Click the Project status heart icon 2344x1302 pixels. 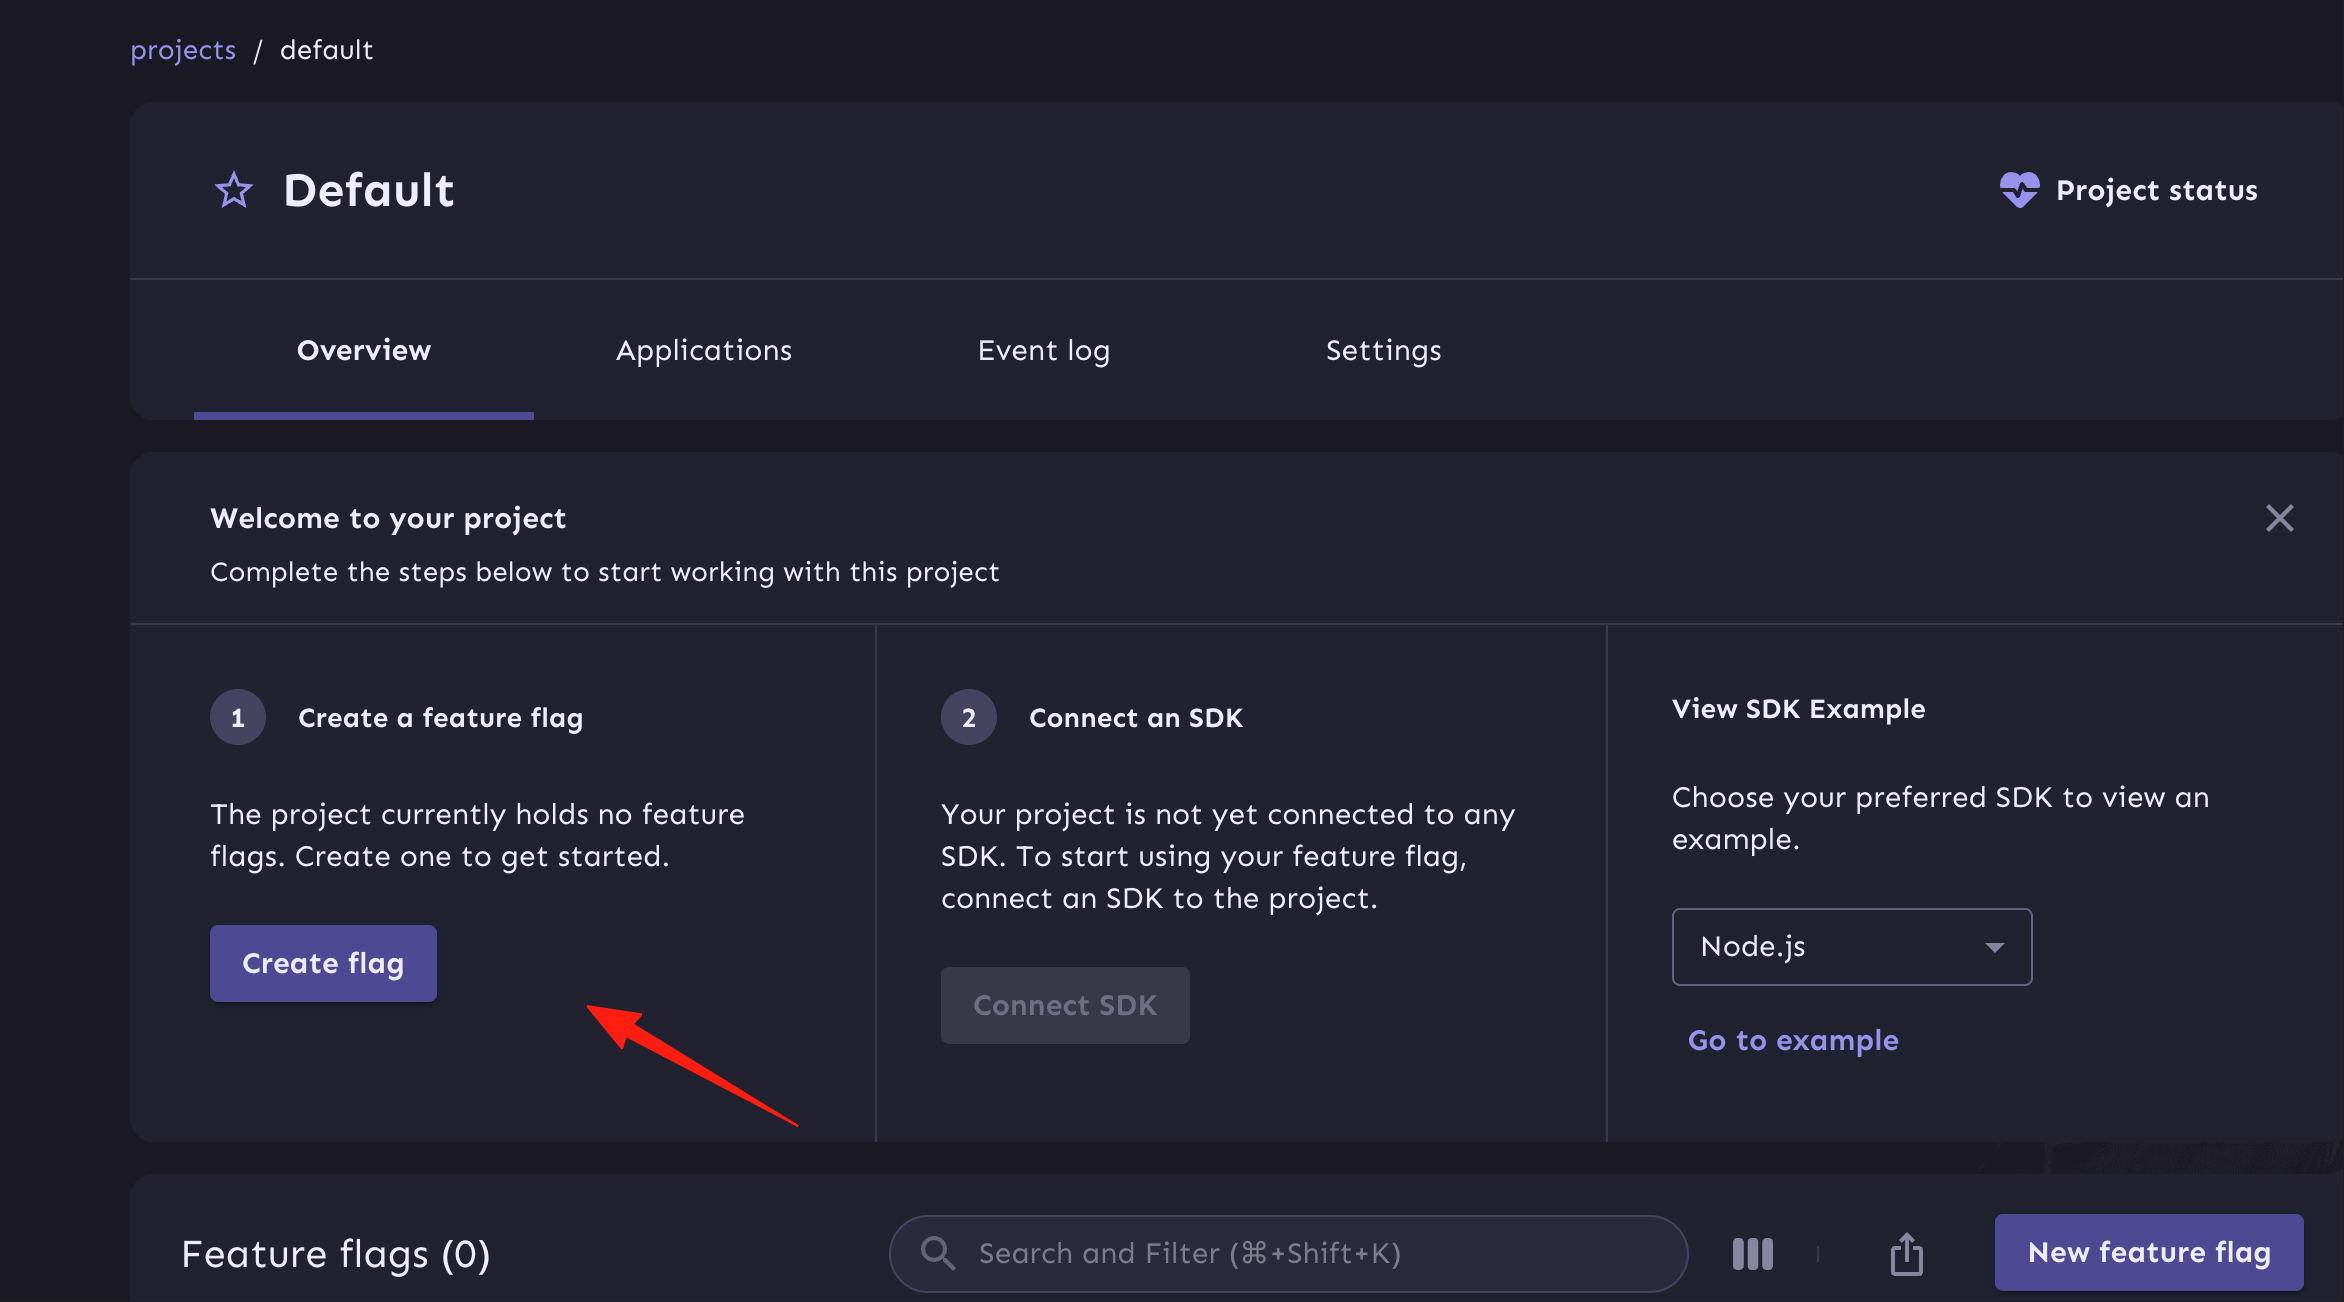point(2019,190)
